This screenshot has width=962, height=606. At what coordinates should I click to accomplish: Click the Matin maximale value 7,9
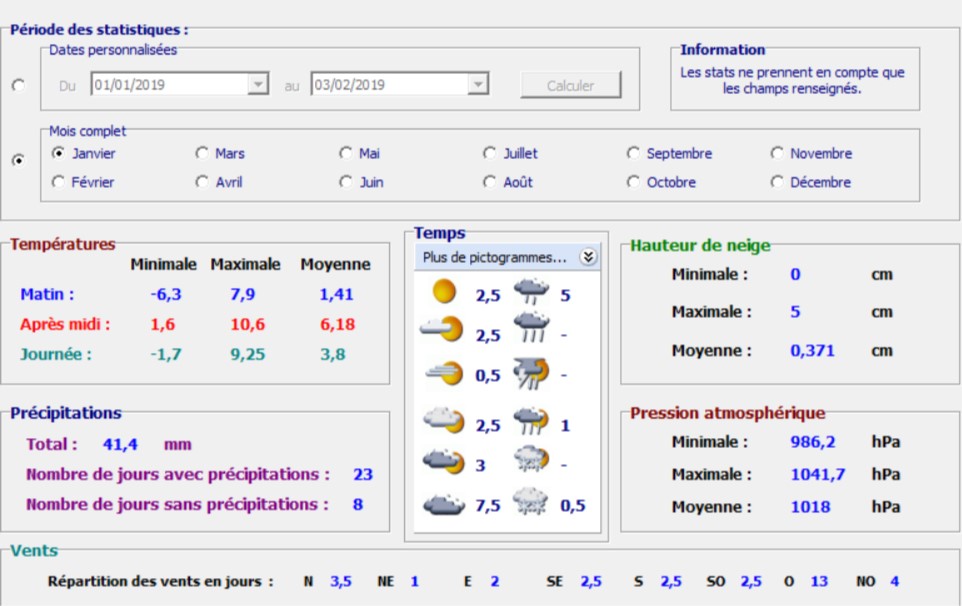point(243,294)
